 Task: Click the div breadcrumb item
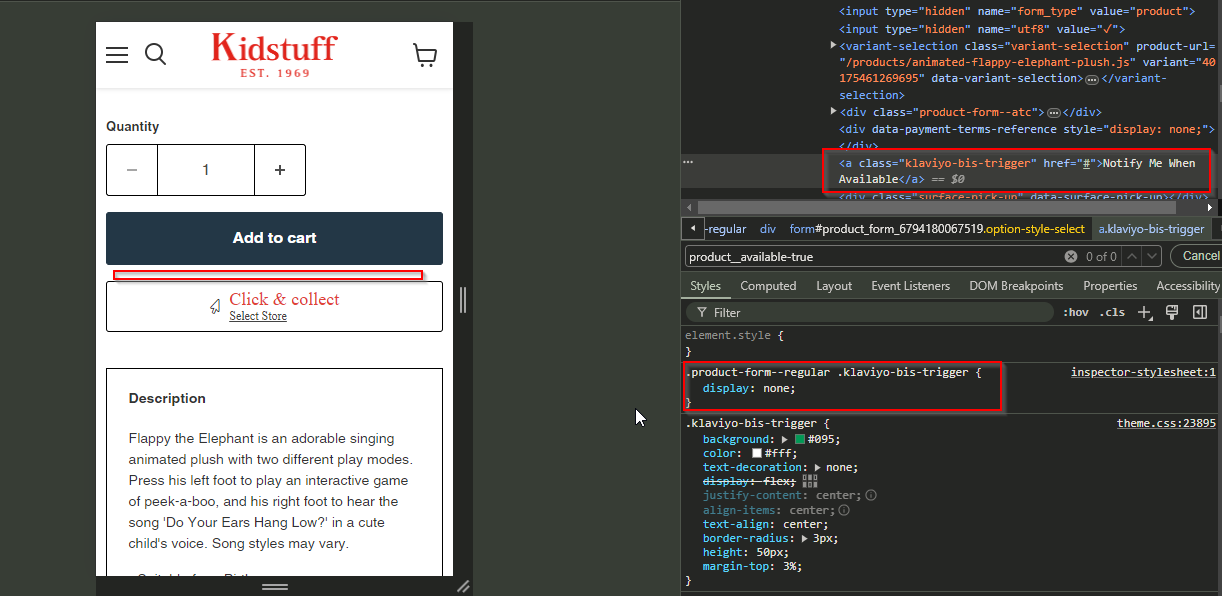[x=768, y=229]
